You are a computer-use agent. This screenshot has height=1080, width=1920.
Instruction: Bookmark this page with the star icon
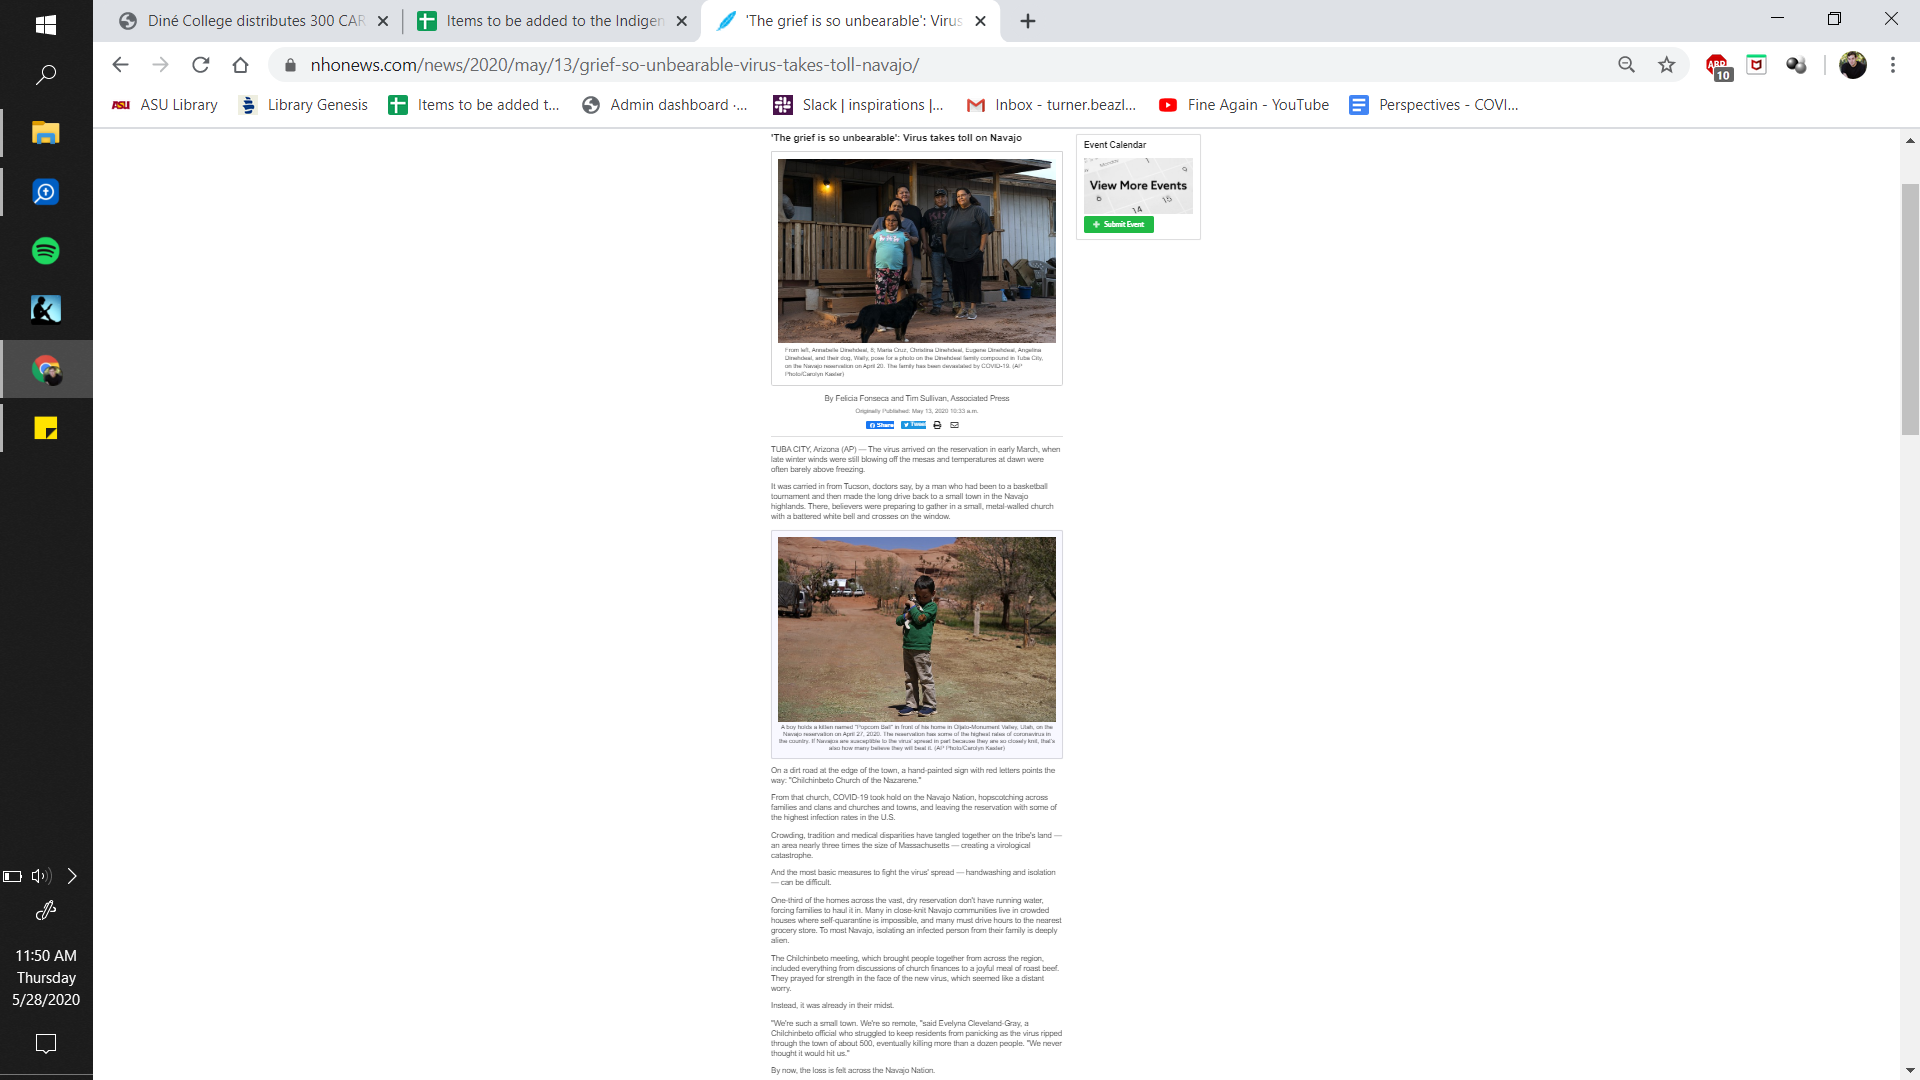point(1666,65)
